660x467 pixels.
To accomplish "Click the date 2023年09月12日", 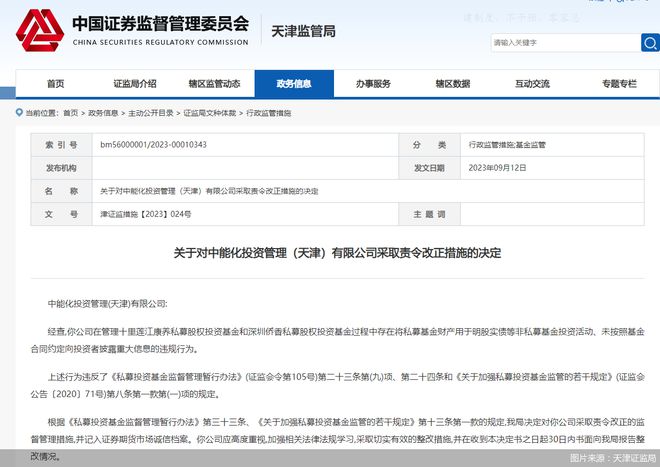I will pyautogui.click(x=498, y=168).
